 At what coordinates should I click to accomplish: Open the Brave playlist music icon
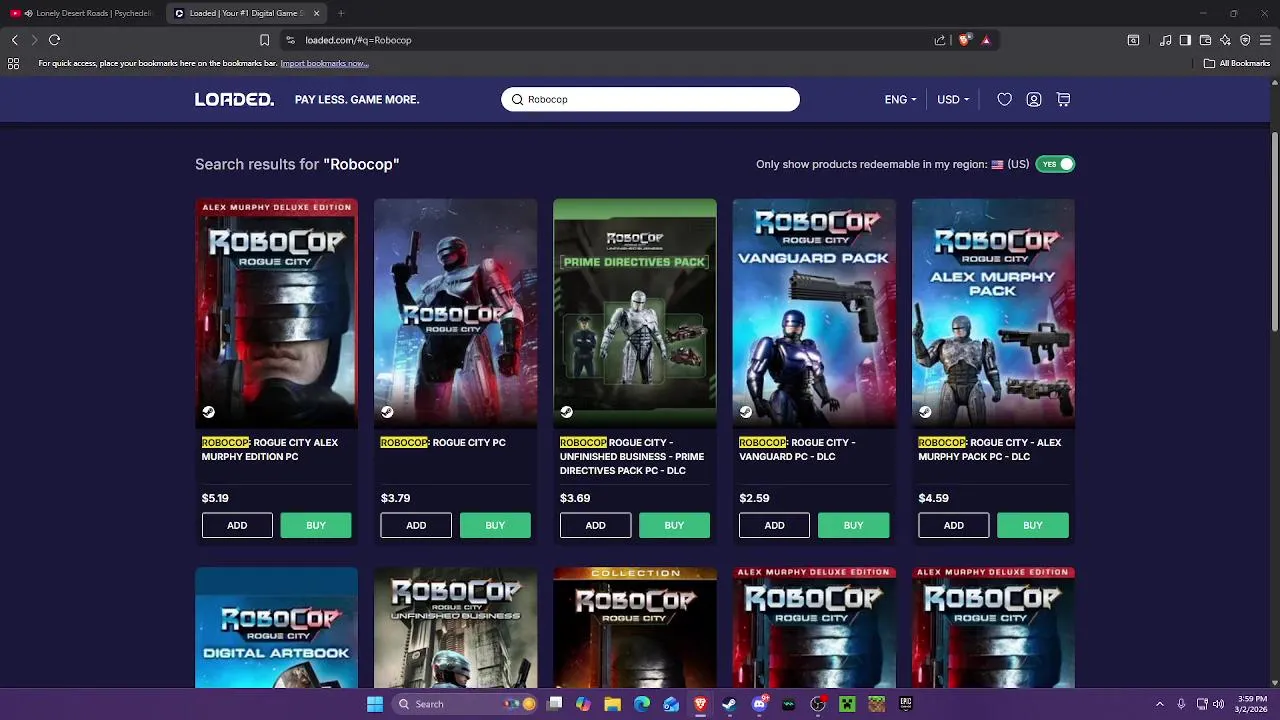click(1165, 40)
